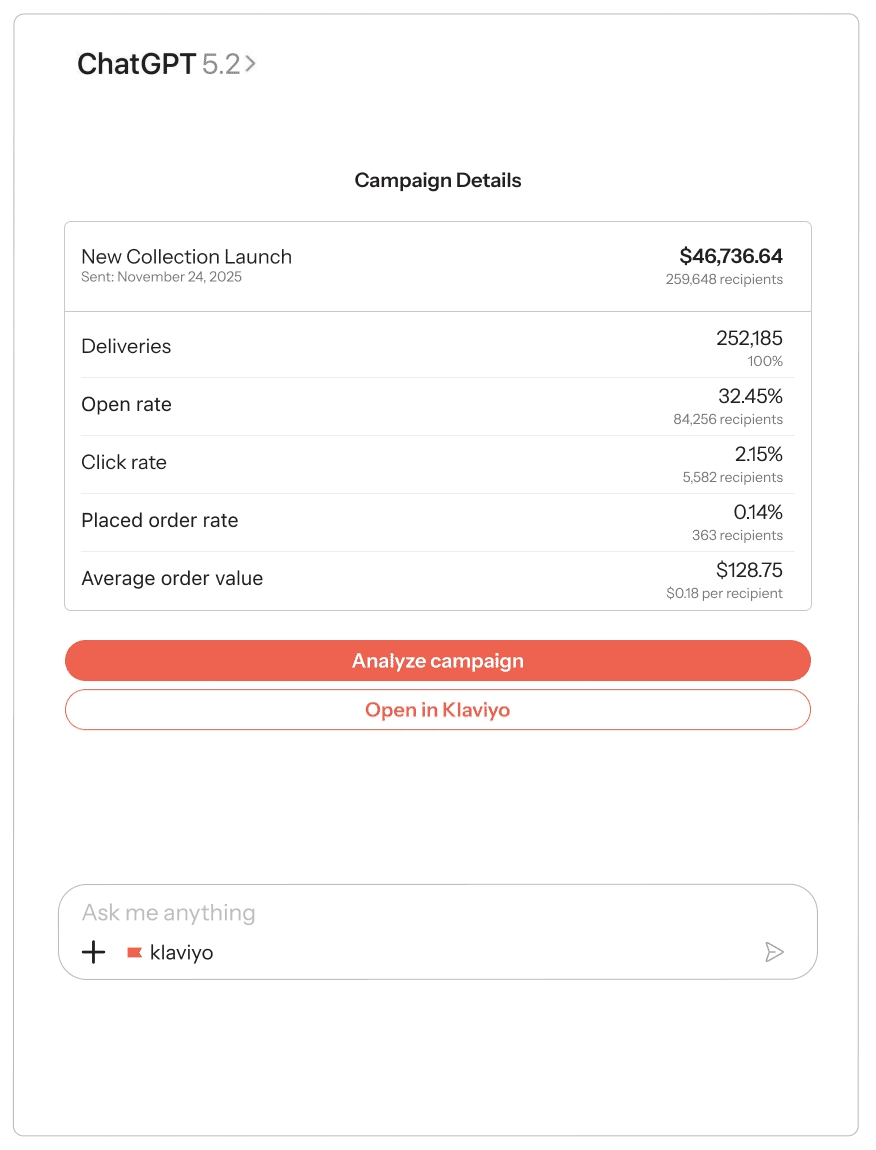
Task: Click the Average order value label
Action: coord(172,579)
